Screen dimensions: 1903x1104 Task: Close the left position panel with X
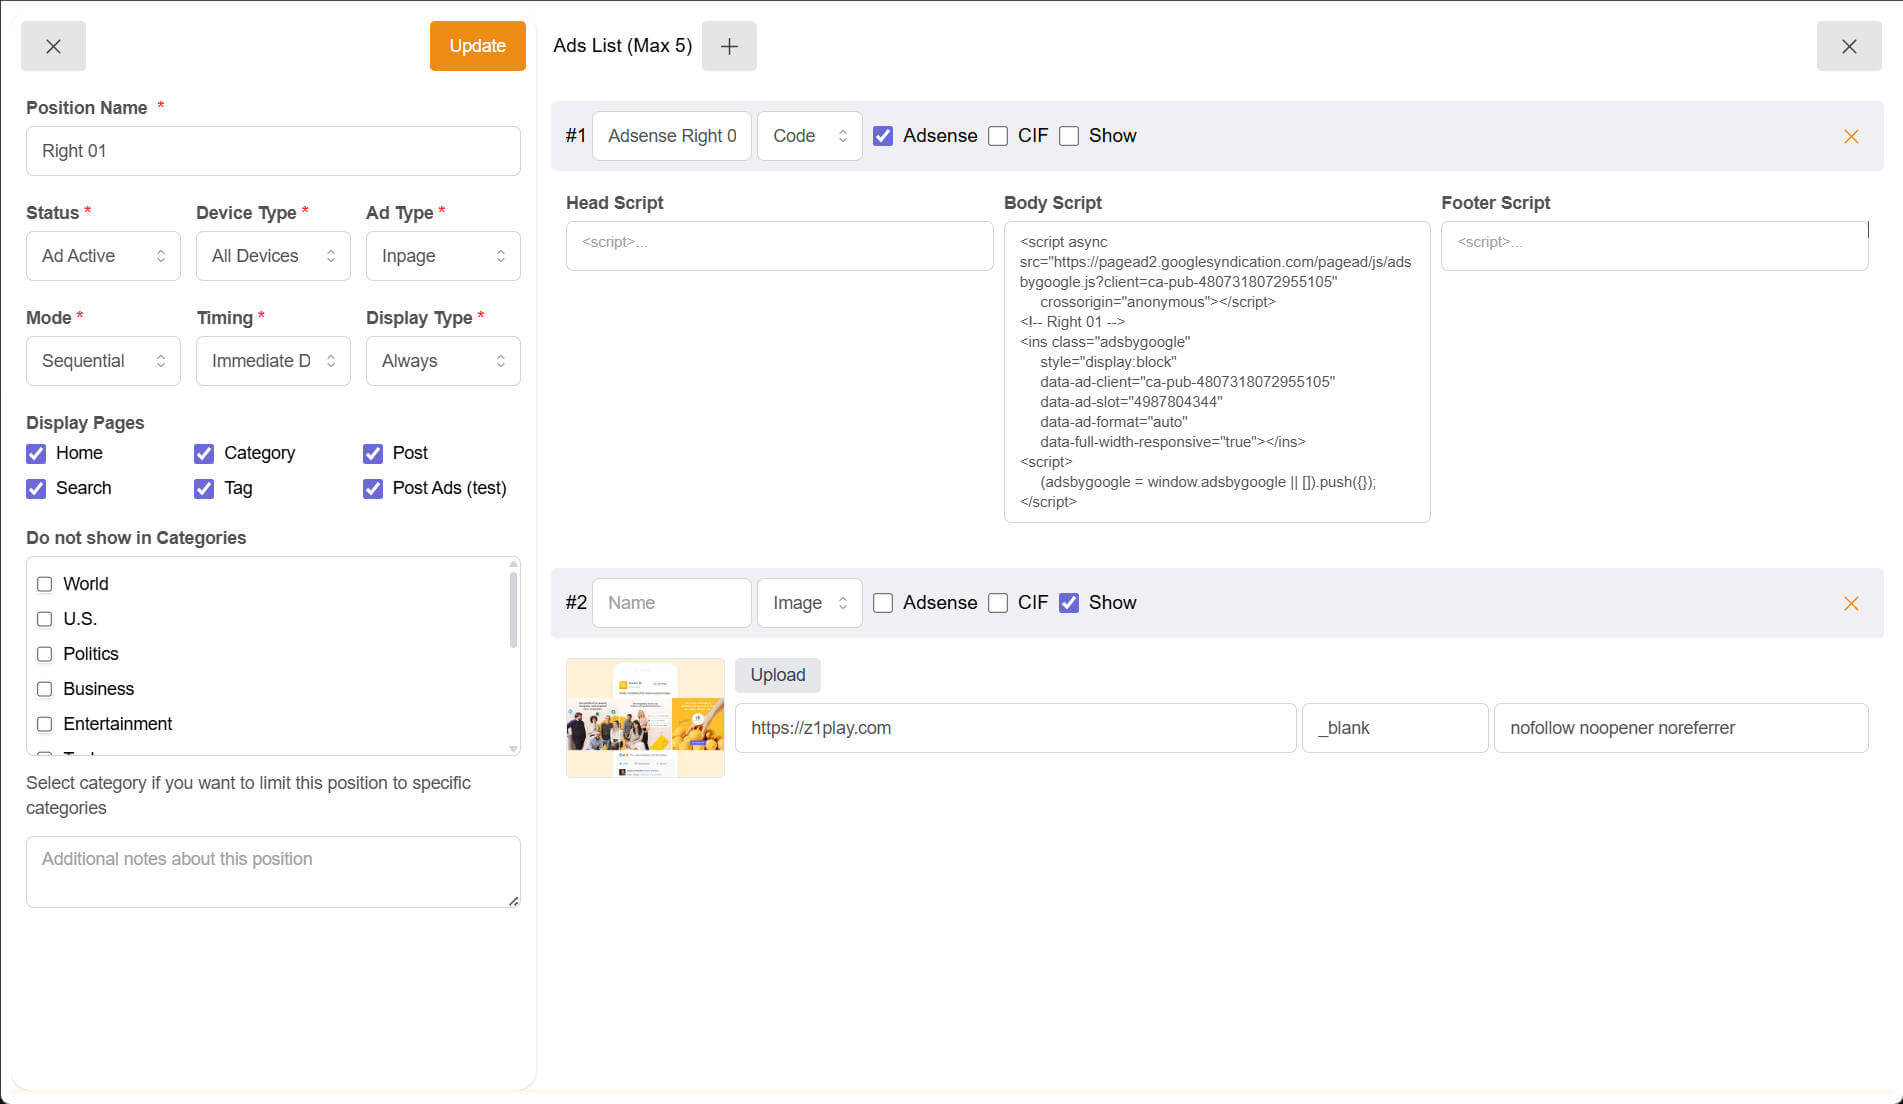click(53, 46)
